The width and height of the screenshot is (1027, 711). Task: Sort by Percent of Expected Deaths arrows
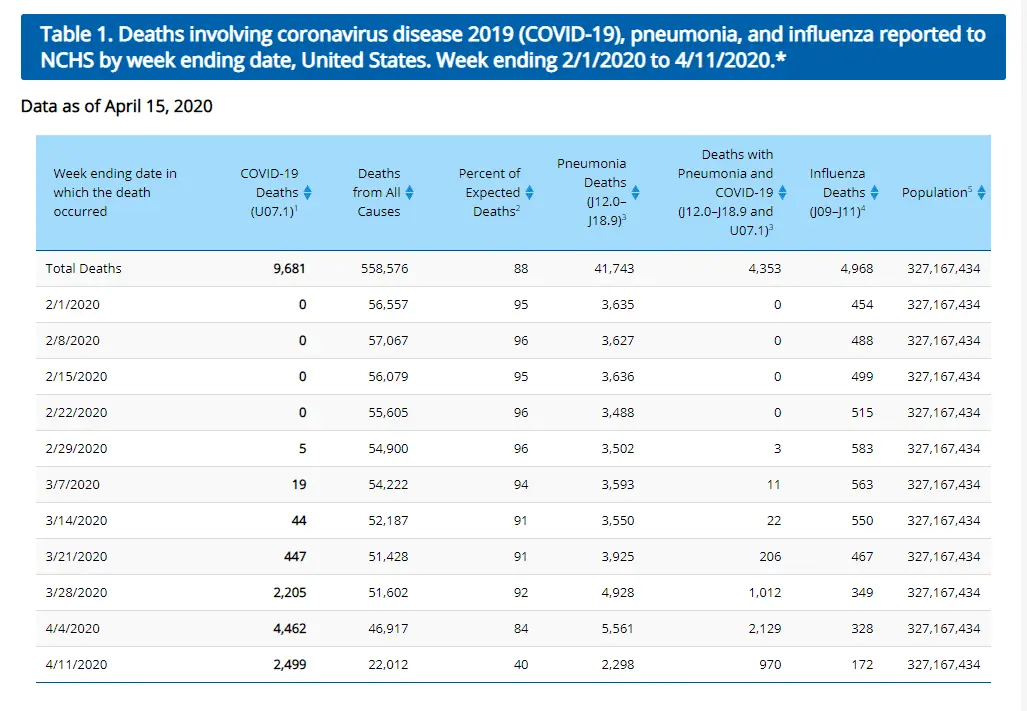[529, 192]
